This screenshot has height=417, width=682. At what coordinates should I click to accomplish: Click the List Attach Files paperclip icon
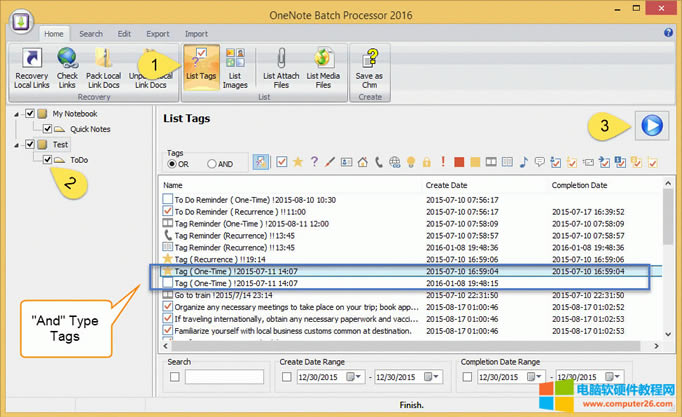pyautogui.click(x=281, y=70)
